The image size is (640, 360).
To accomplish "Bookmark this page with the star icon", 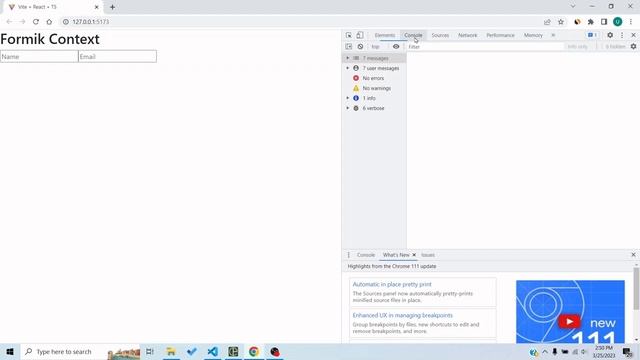I will click(561, 22).
